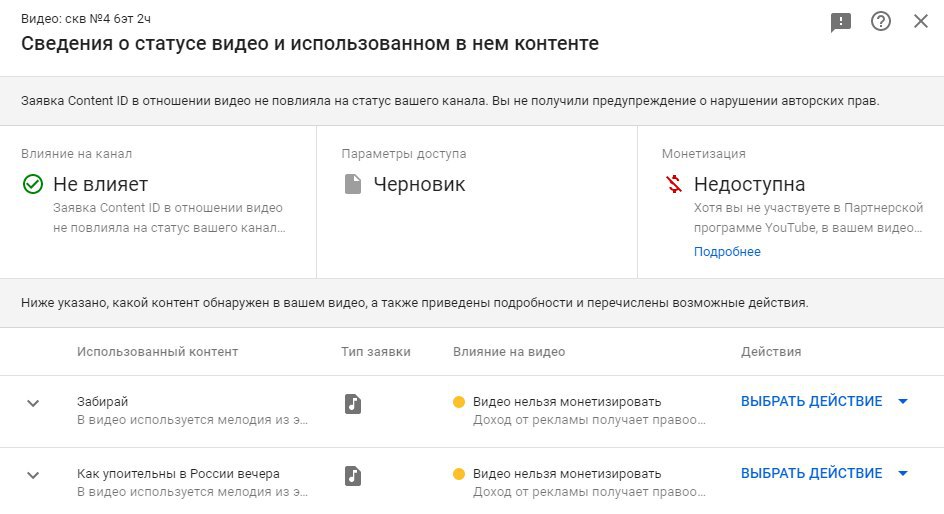Expand the Как упоительны в России вечера row

33,475
